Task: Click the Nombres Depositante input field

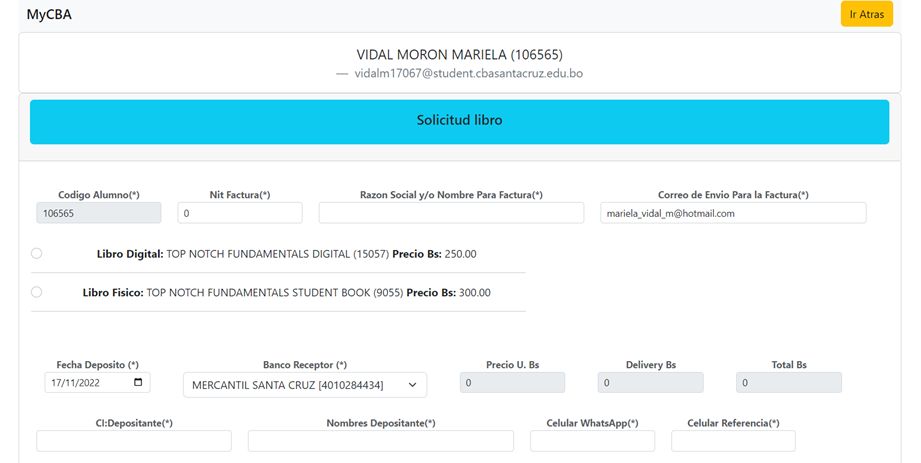Action: pos(380,441)
